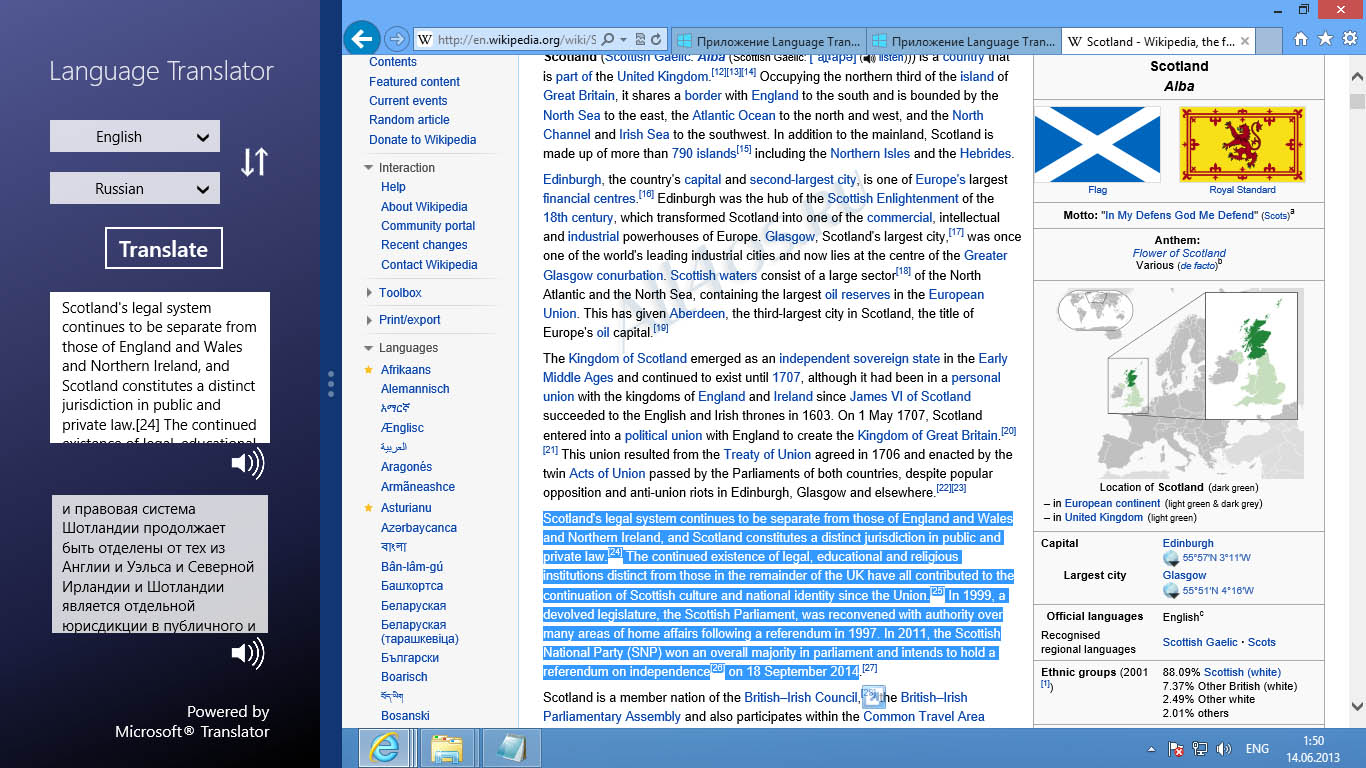Collapse the Languages sidebar section

[369, 348]
